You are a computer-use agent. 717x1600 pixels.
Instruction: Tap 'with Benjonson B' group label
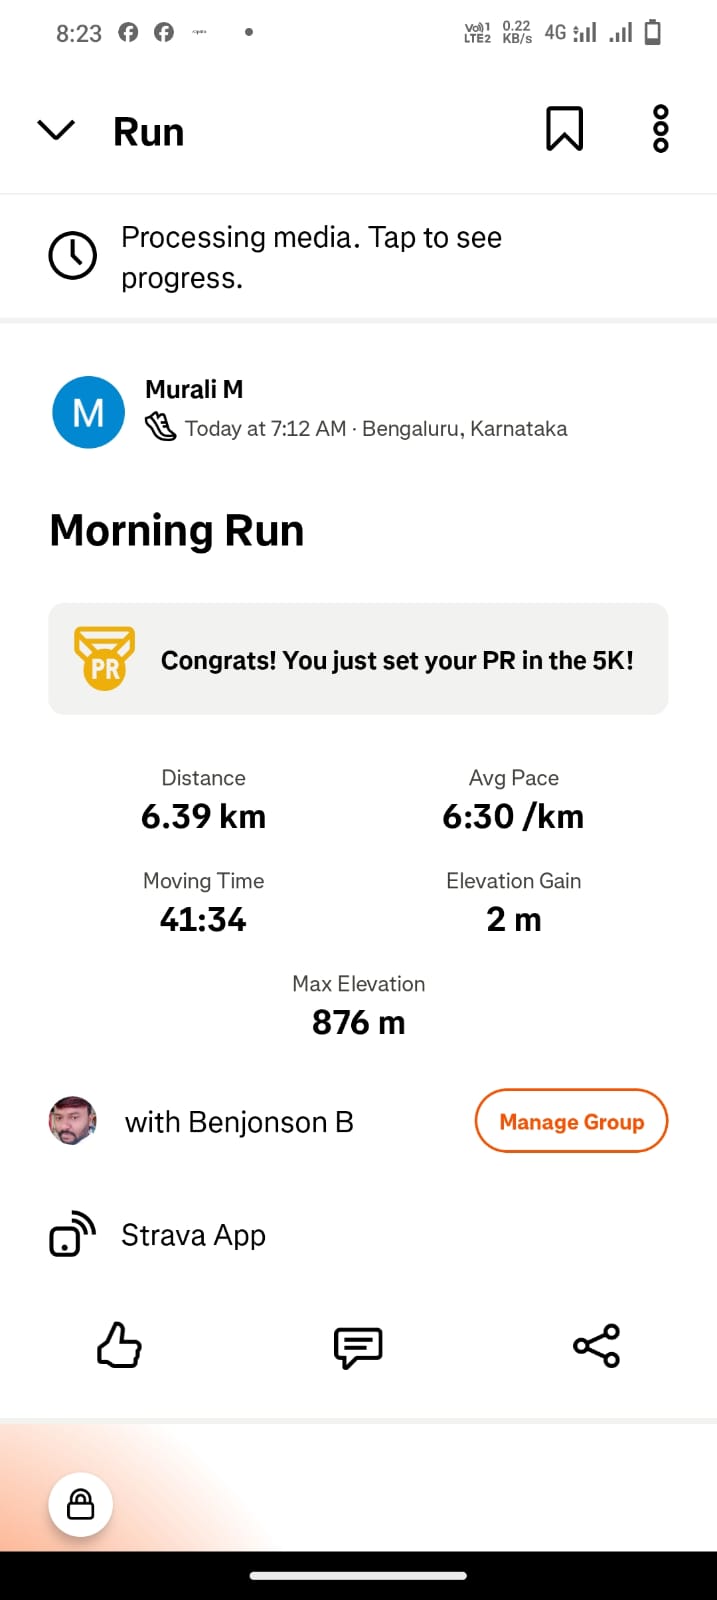pos(239,1122)
